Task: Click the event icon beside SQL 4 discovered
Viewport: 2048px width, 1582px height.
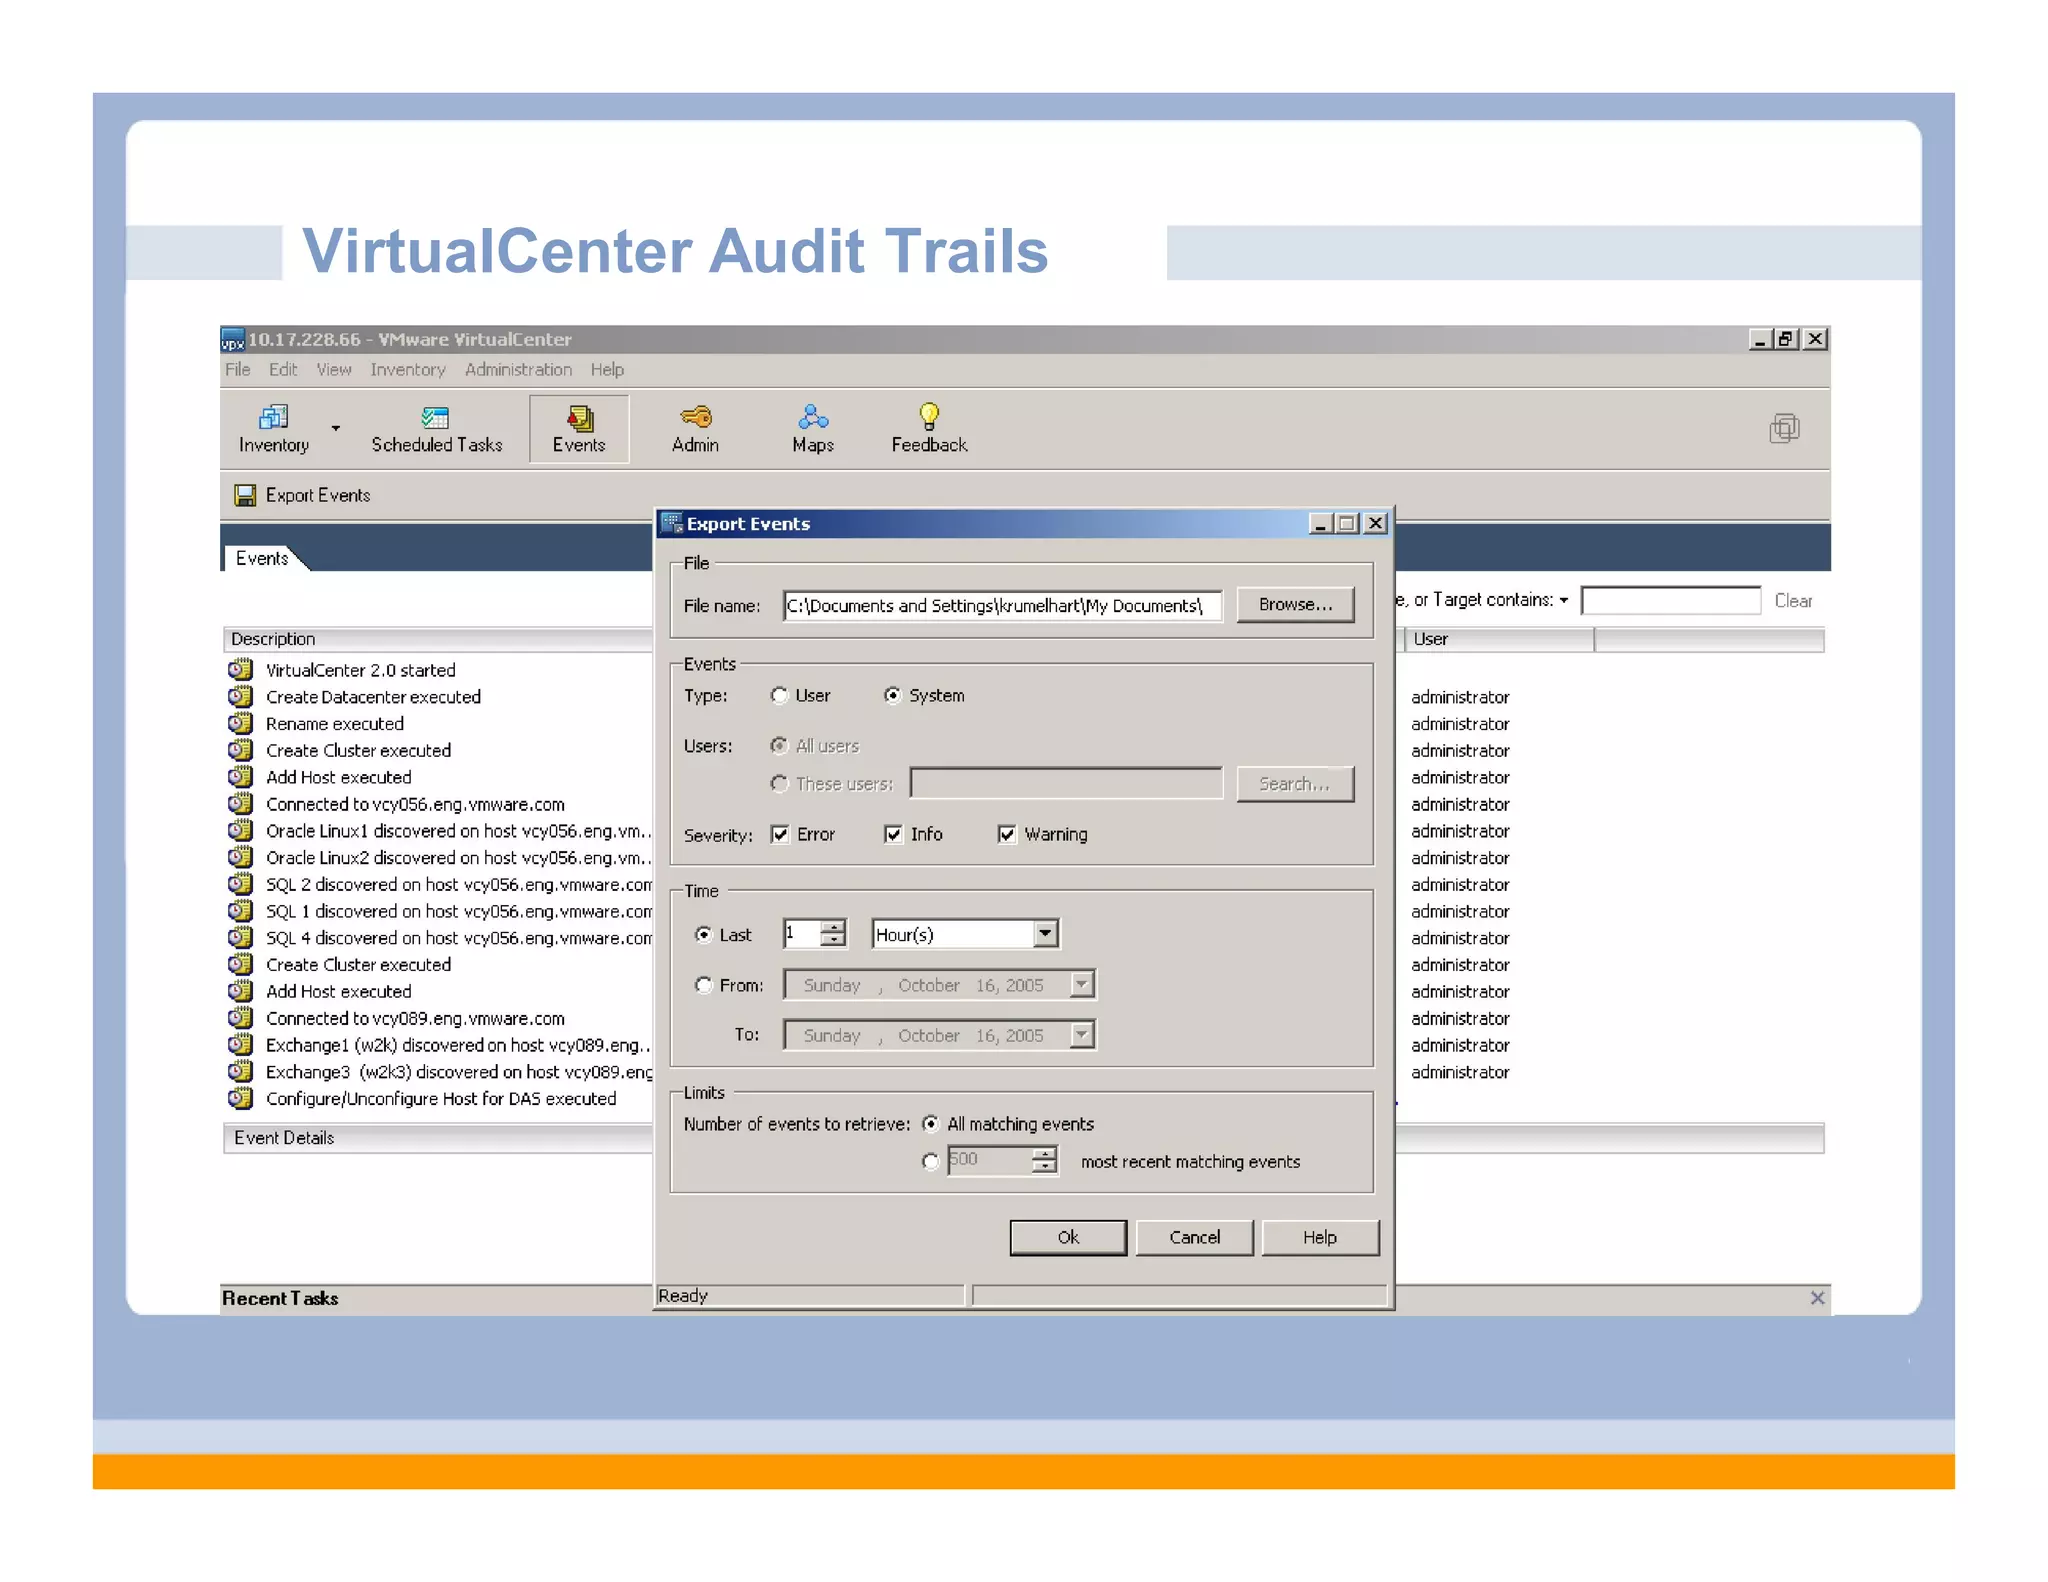Action: 240,938
